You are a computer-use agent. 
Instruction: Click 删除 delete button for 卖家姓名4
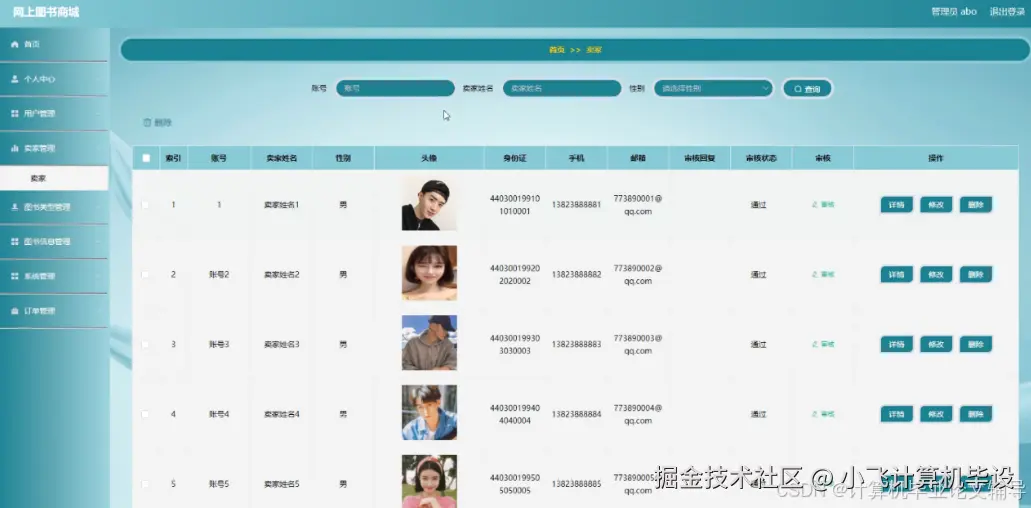point(976,414)
